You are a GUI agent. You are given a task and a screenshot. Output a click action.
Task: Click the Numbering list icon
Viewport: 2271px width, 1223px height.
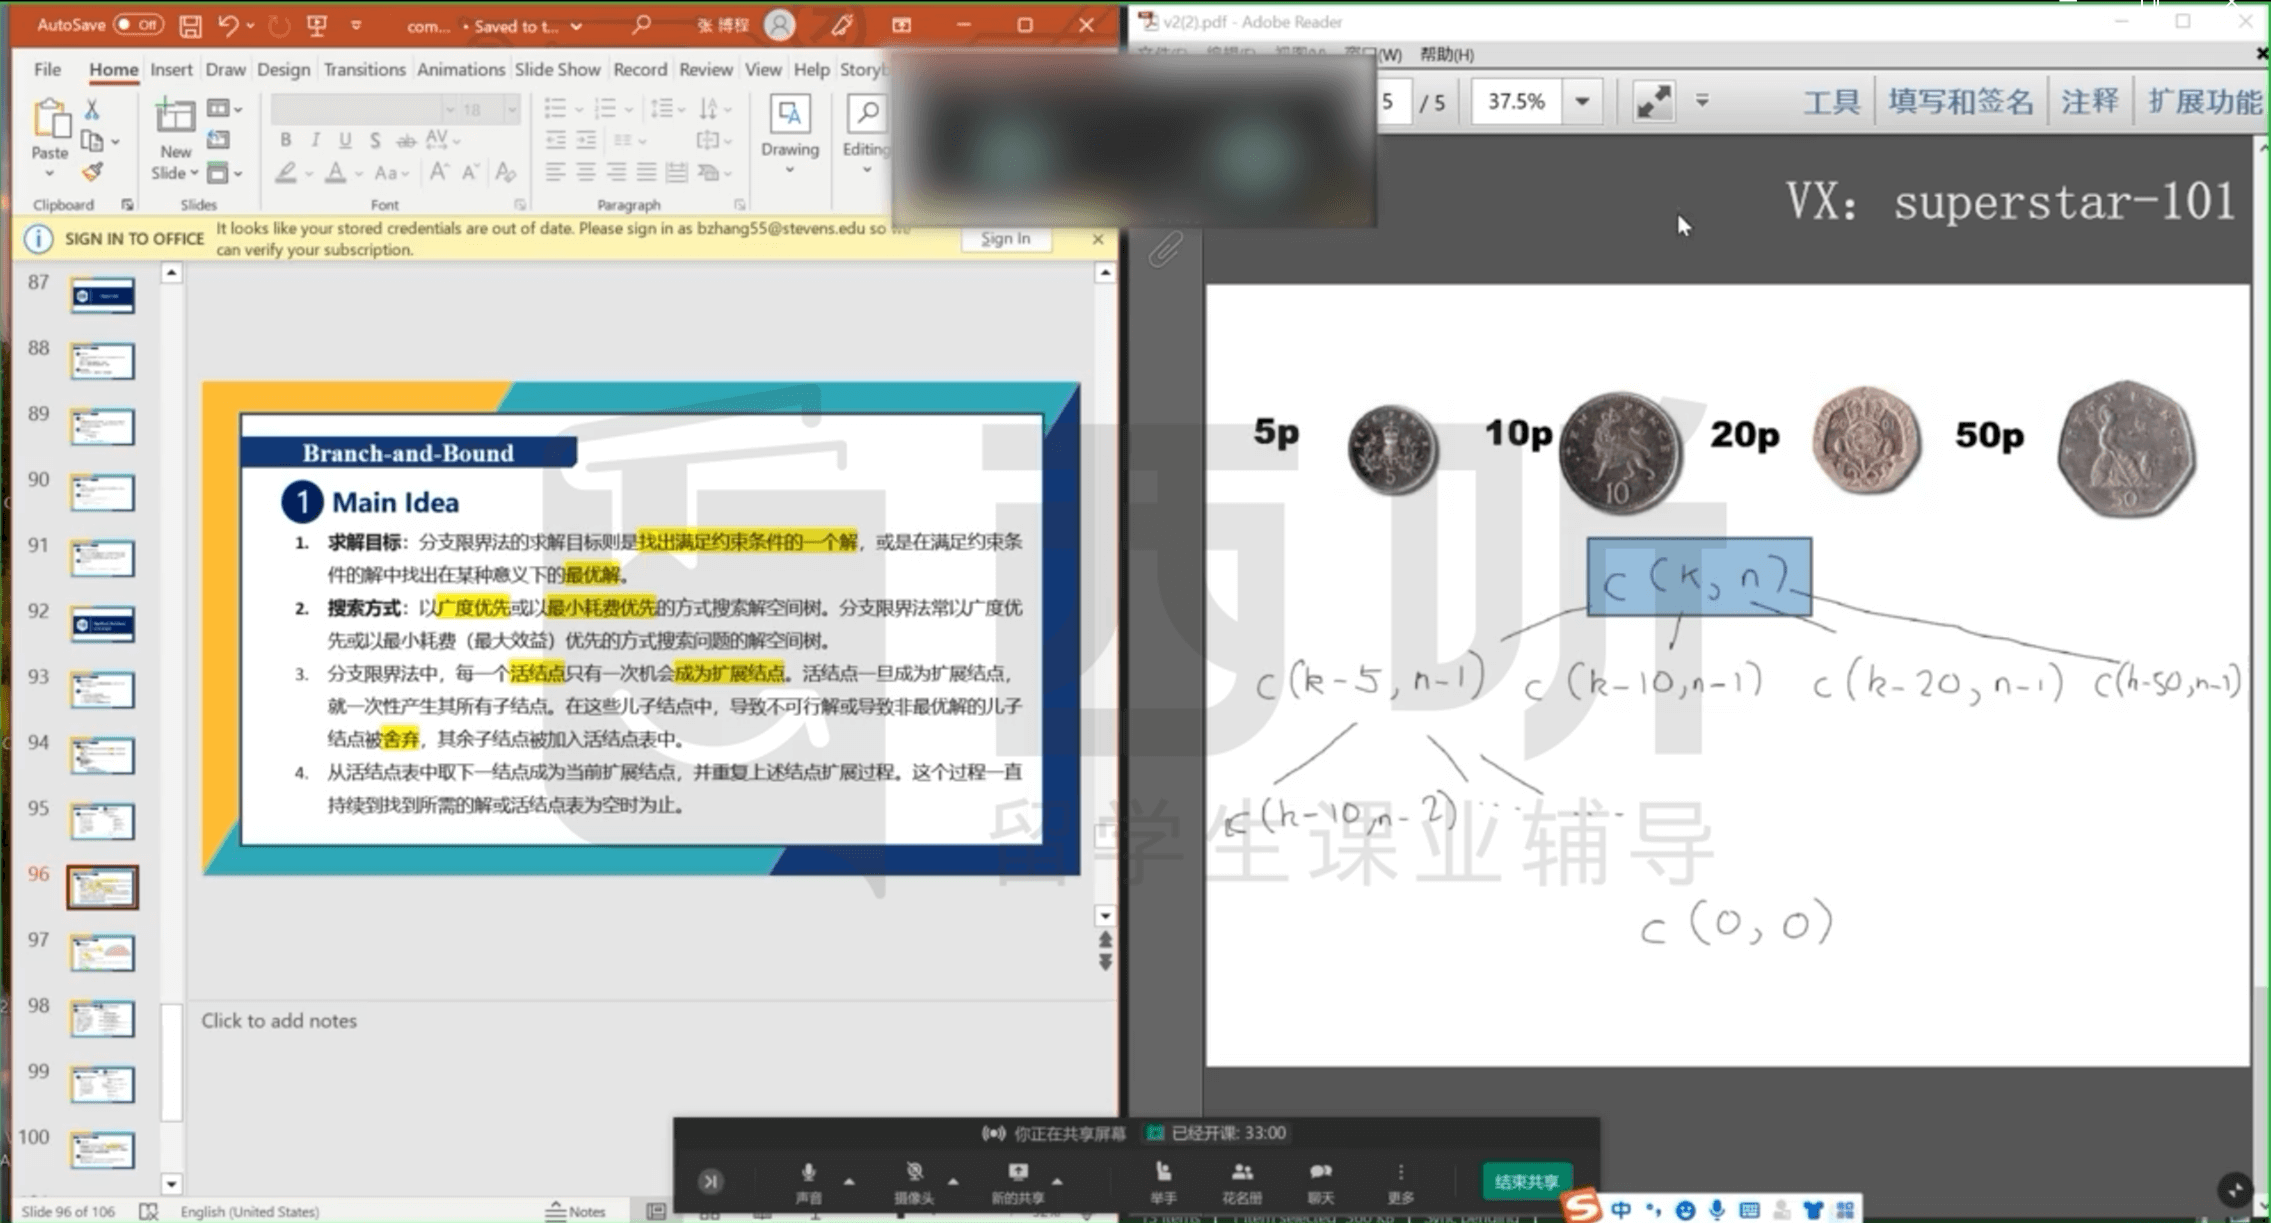click(x=605, y=108)
